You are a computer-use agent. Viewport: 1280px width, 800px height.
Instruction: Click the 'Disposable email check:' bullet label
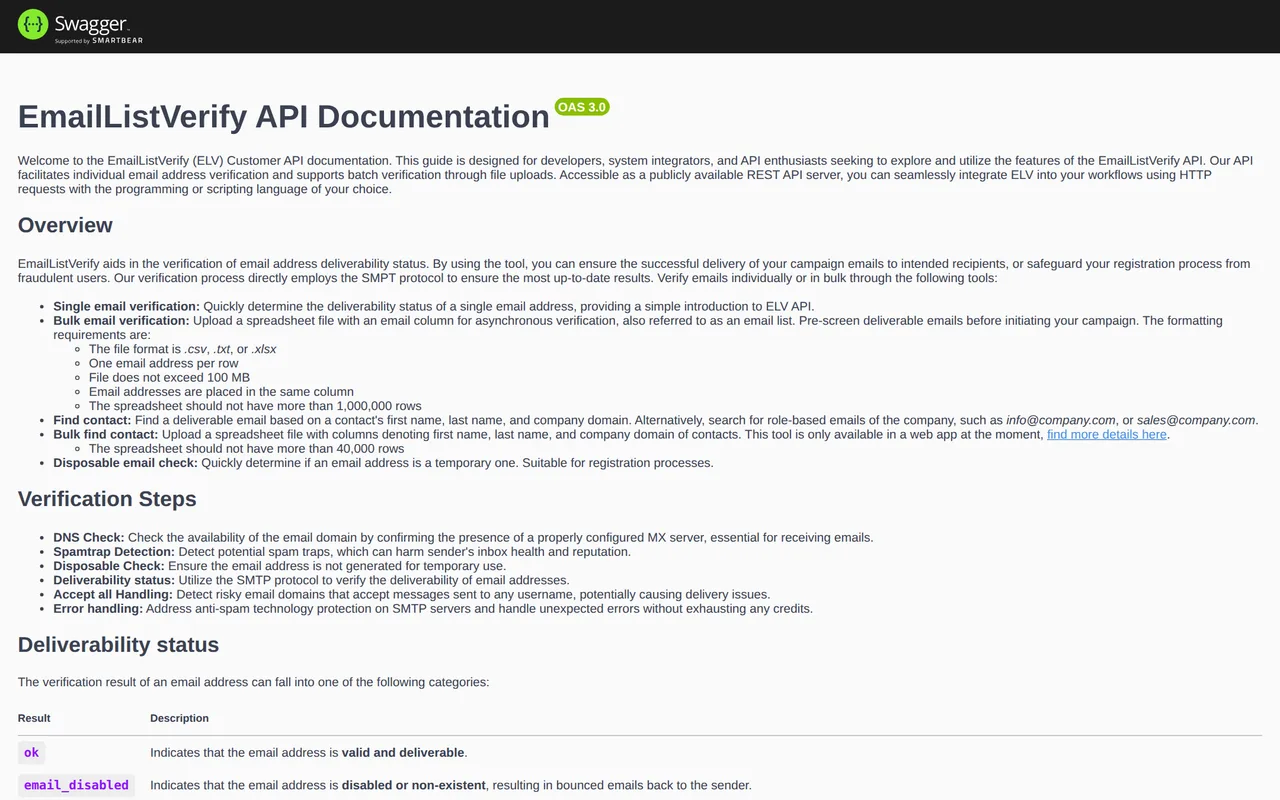125,463
